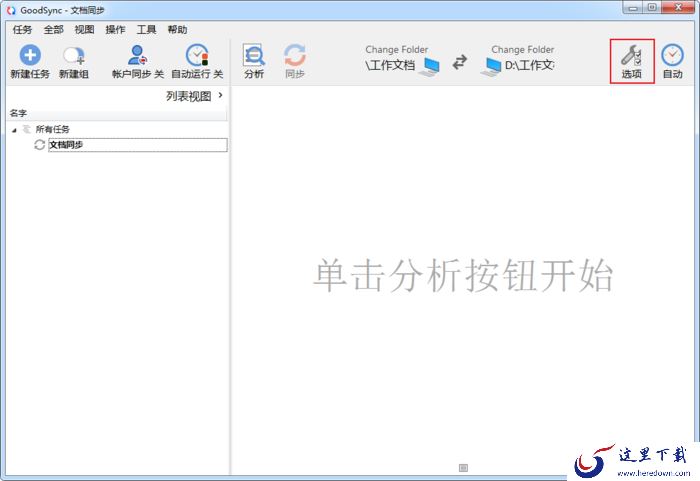Click the New Job (新建任务) icon
Image resolution: width=700 pixels, height=481 pixels.
coord(30,55)
